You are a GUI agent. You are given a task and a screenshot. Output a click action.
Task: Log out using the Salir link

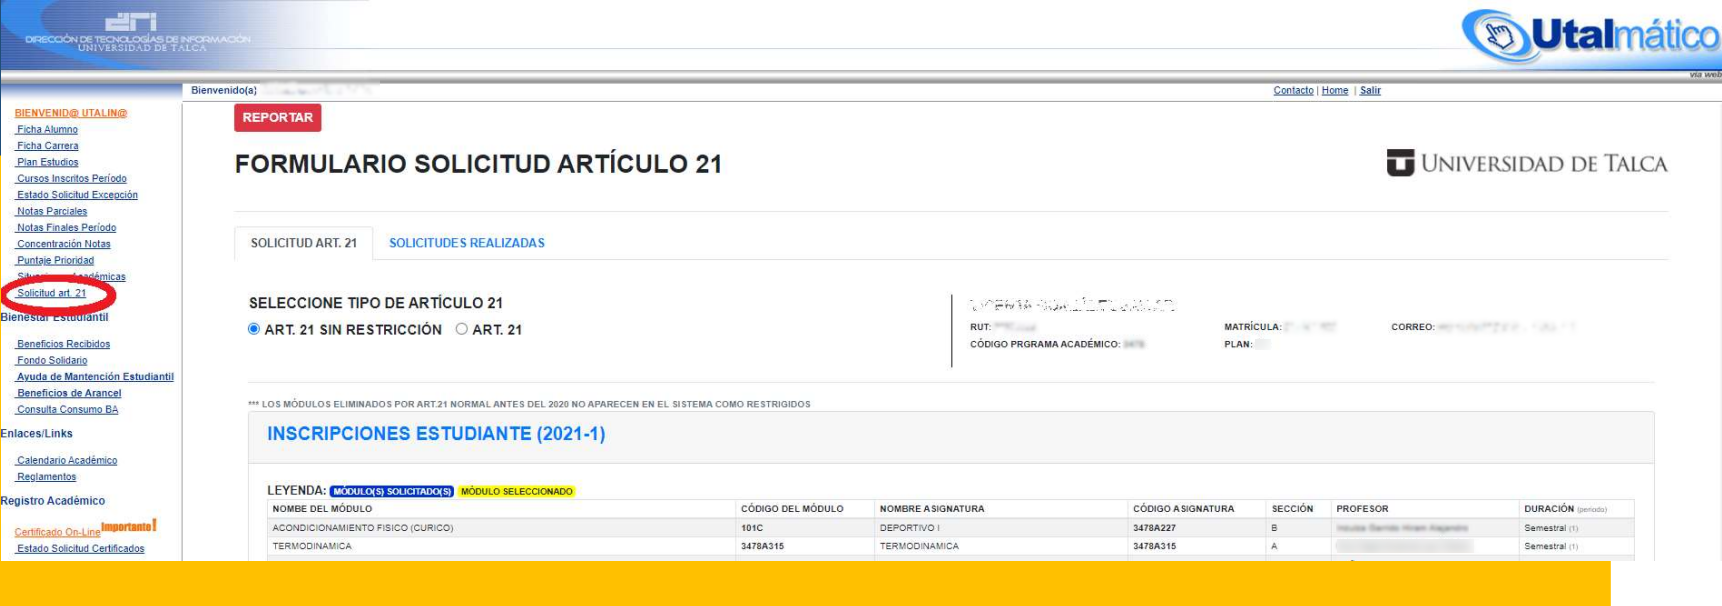(1370, 90)
